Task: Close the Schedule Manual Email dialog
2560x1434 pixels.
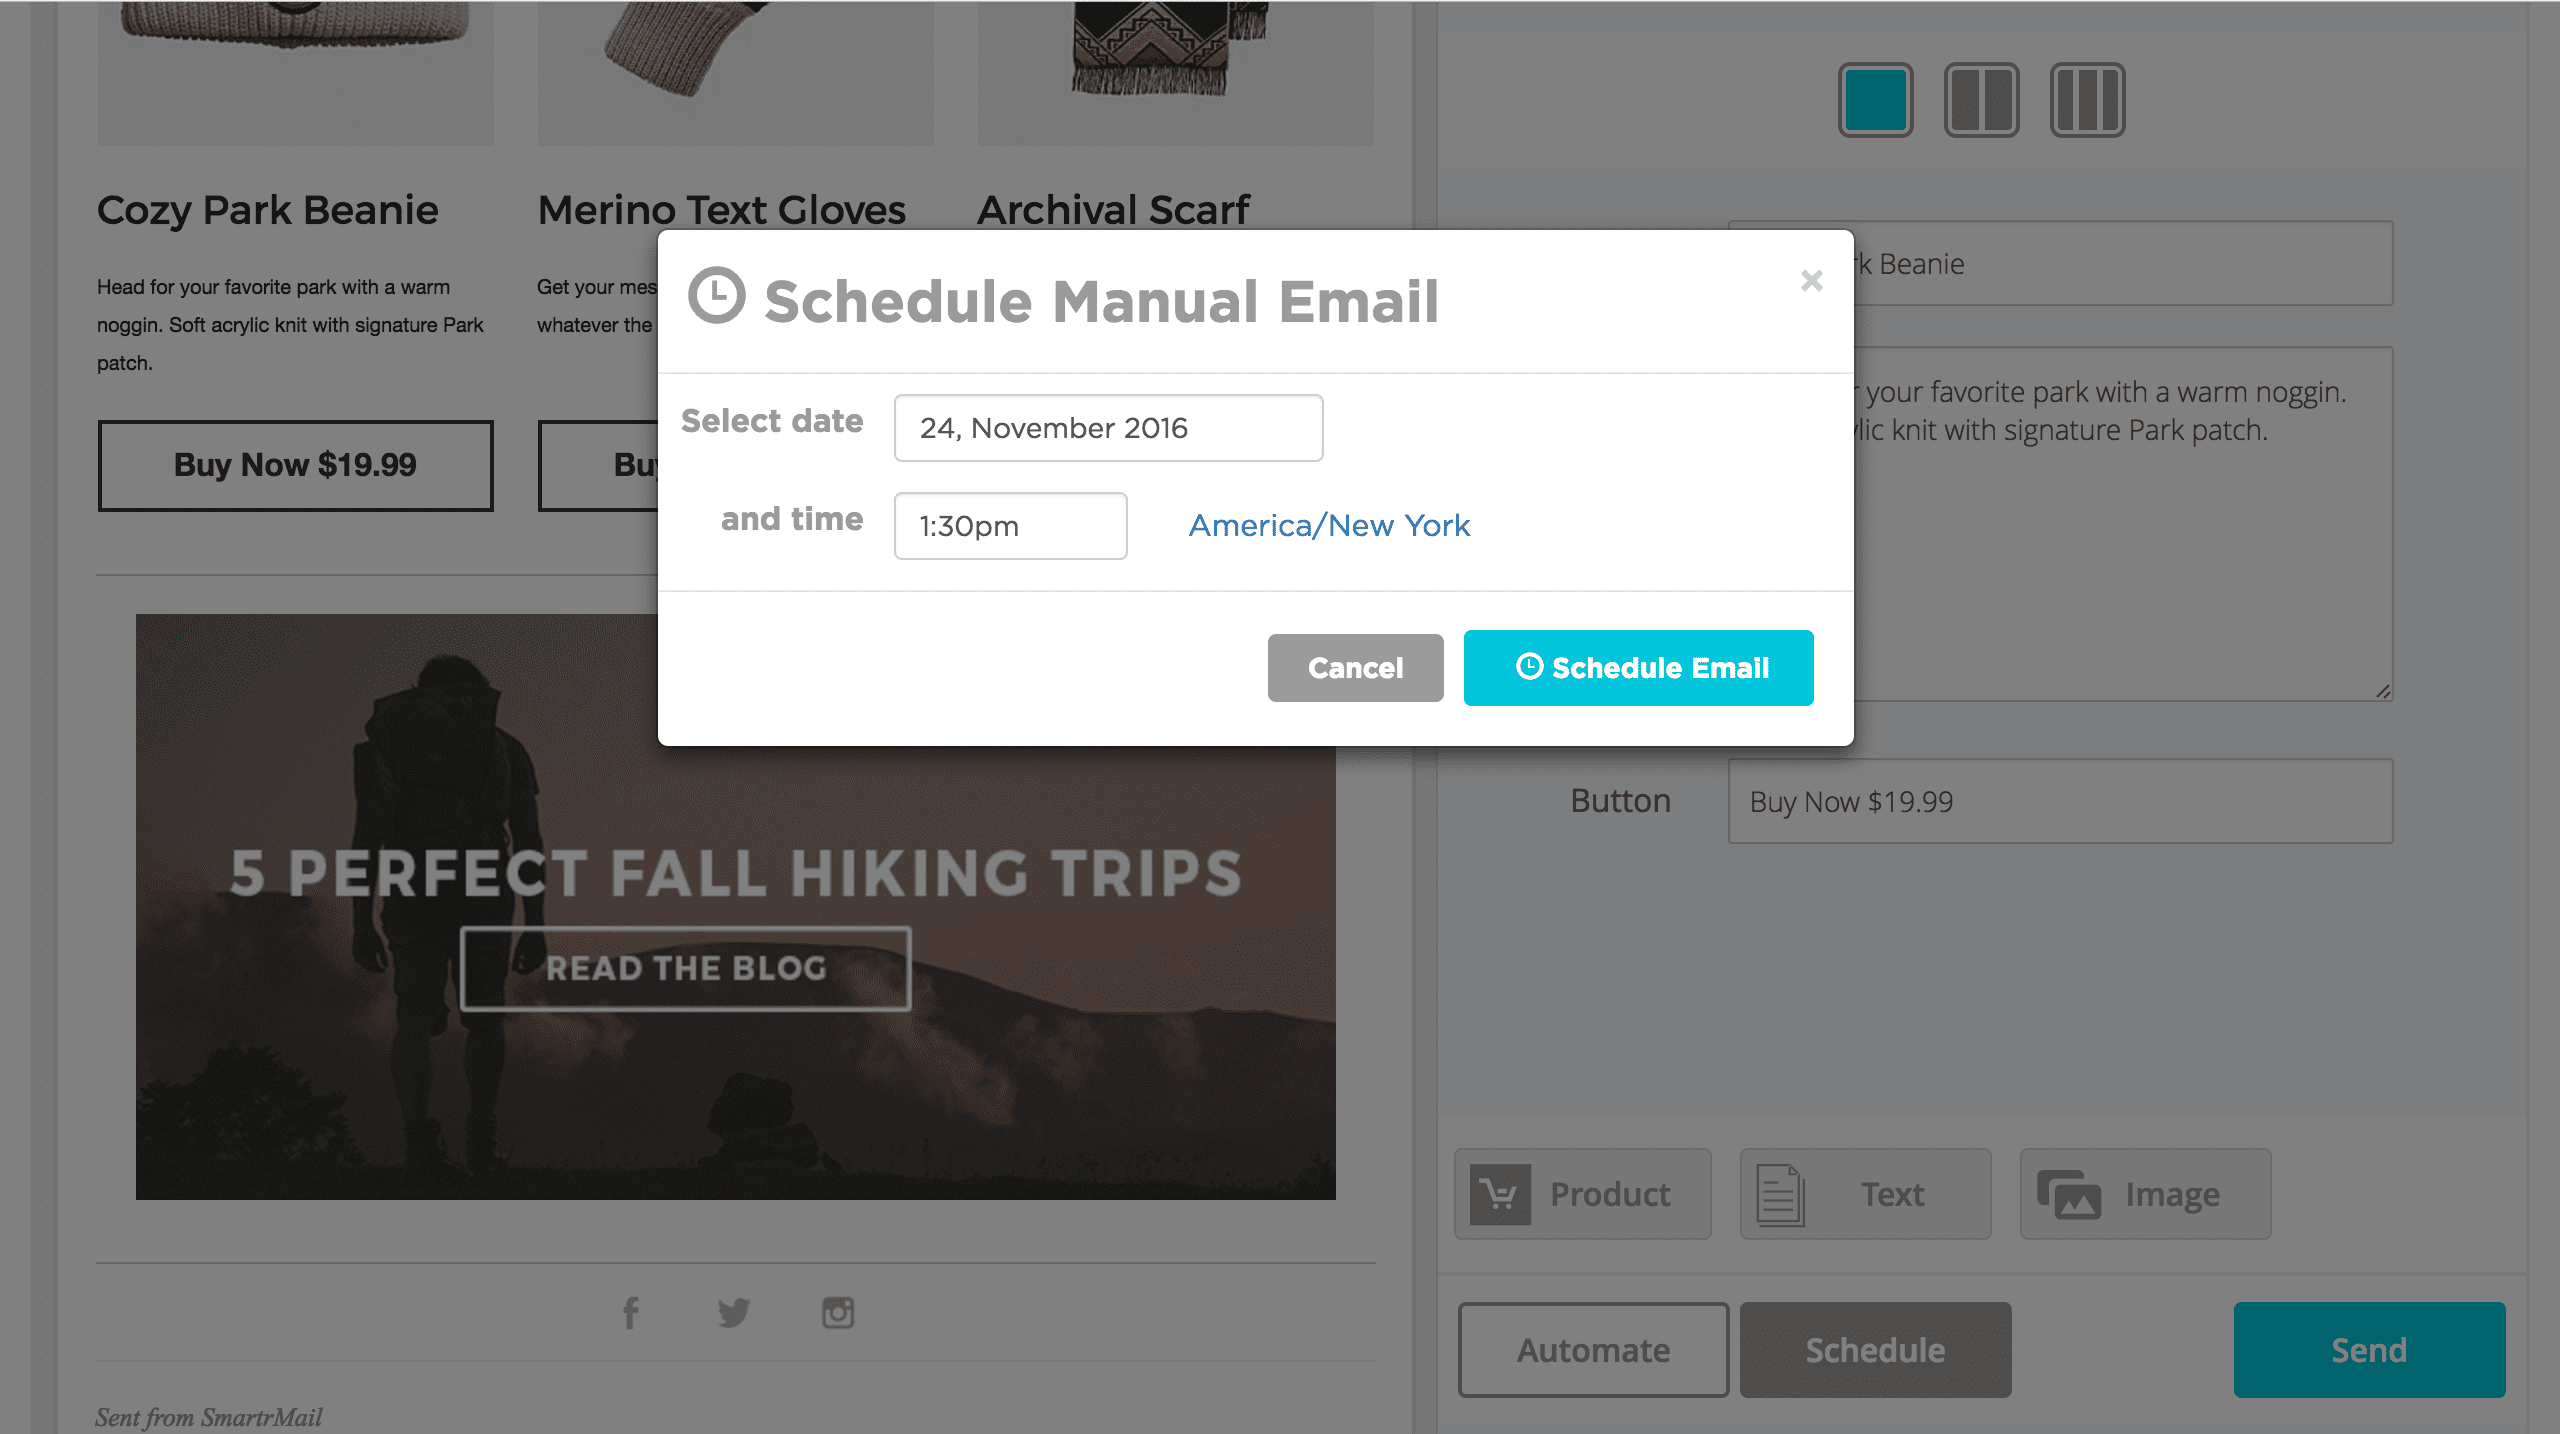Action: (1811, 281)
